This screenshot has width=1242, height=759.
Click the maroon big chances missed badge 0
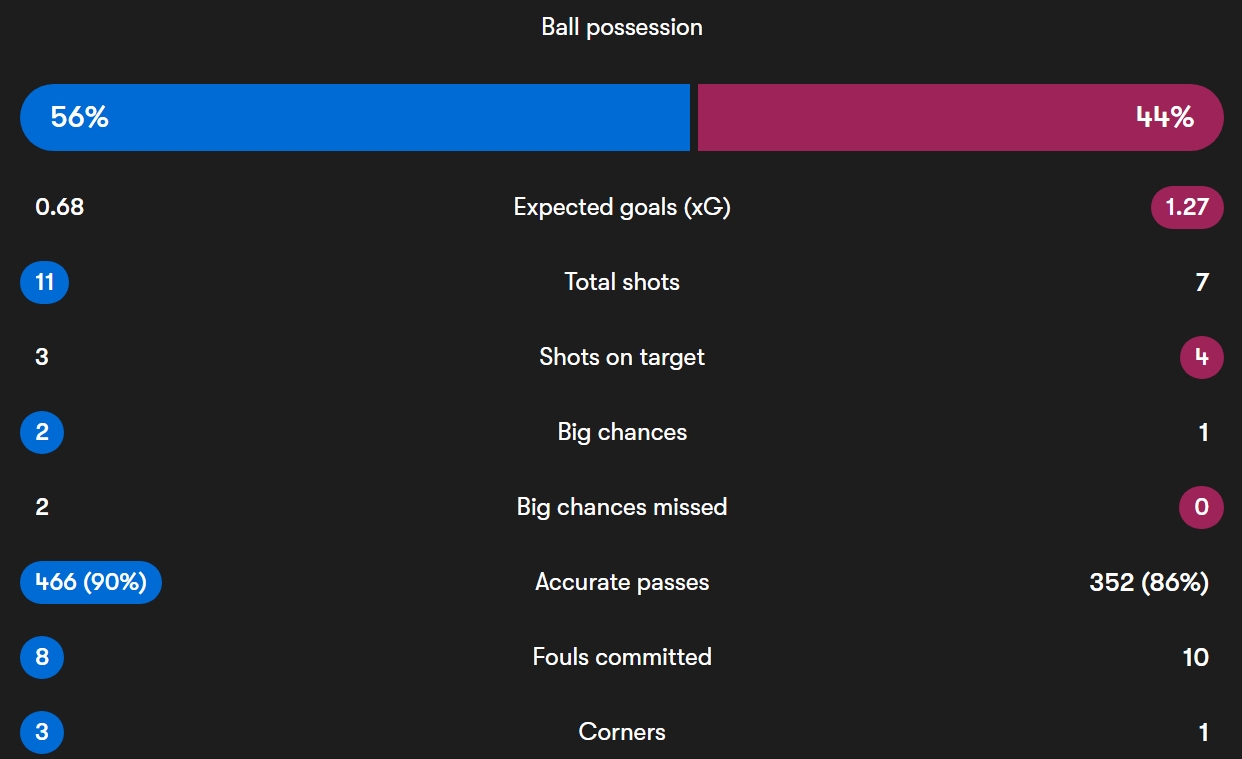[1201, 507]
